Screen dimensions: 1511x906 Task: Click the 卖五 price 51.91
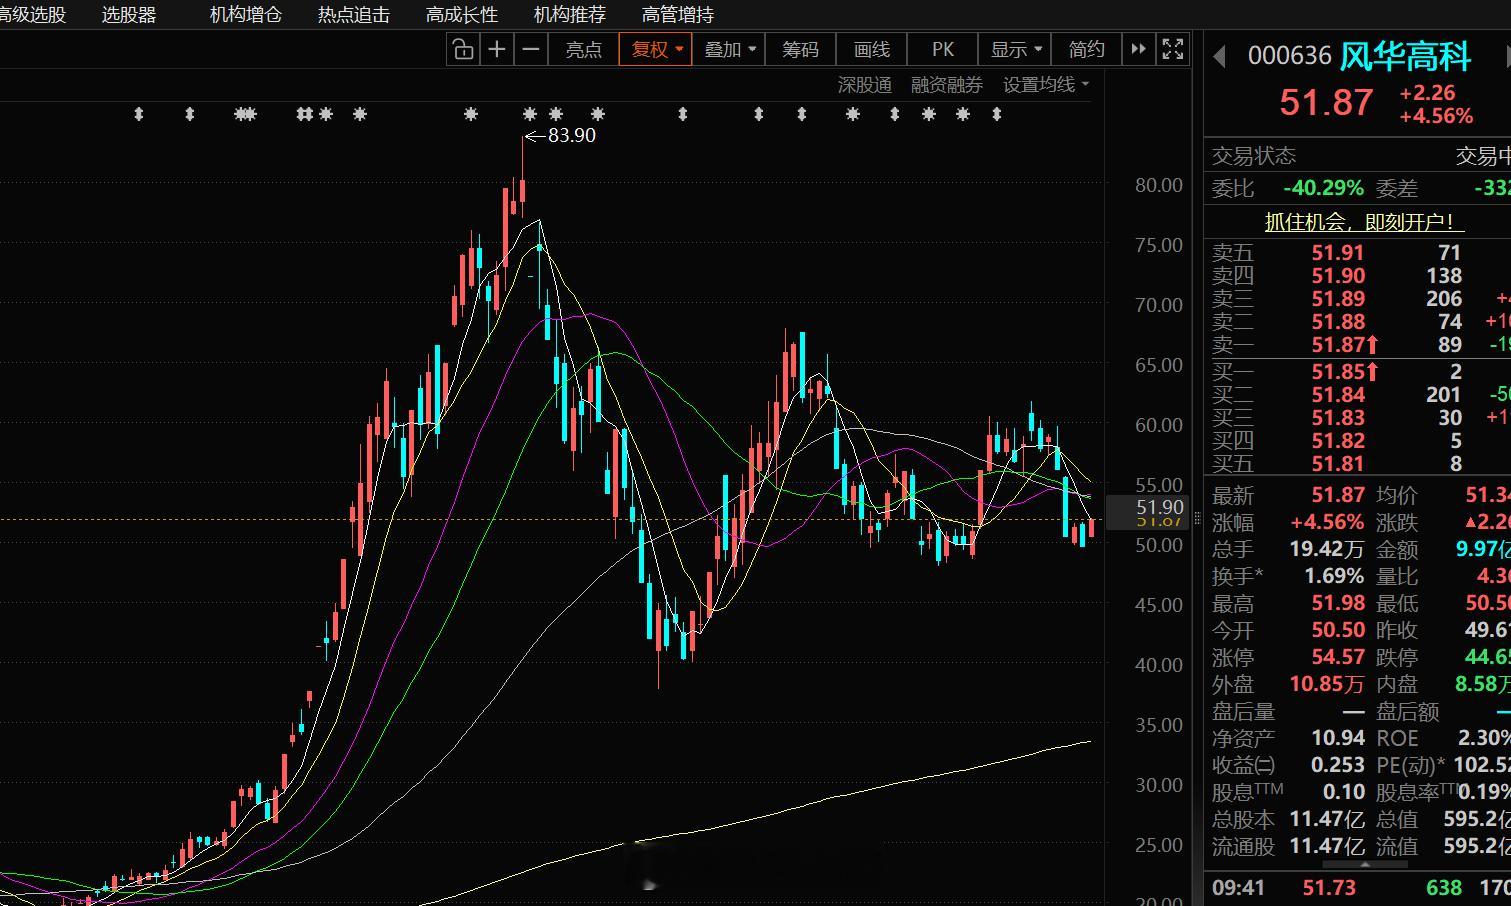pyautogui.click(x=1338, y=253)
